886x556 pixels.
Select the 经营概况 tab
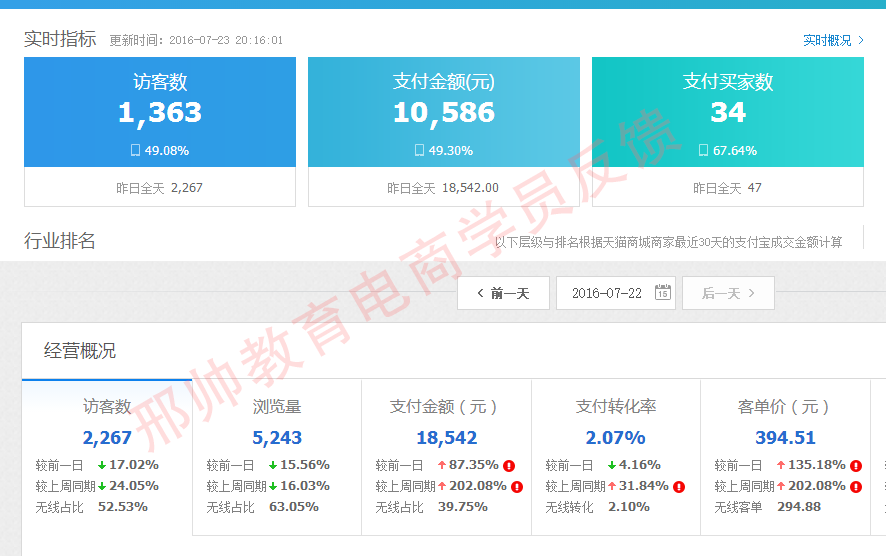click(x=80, y=351)
